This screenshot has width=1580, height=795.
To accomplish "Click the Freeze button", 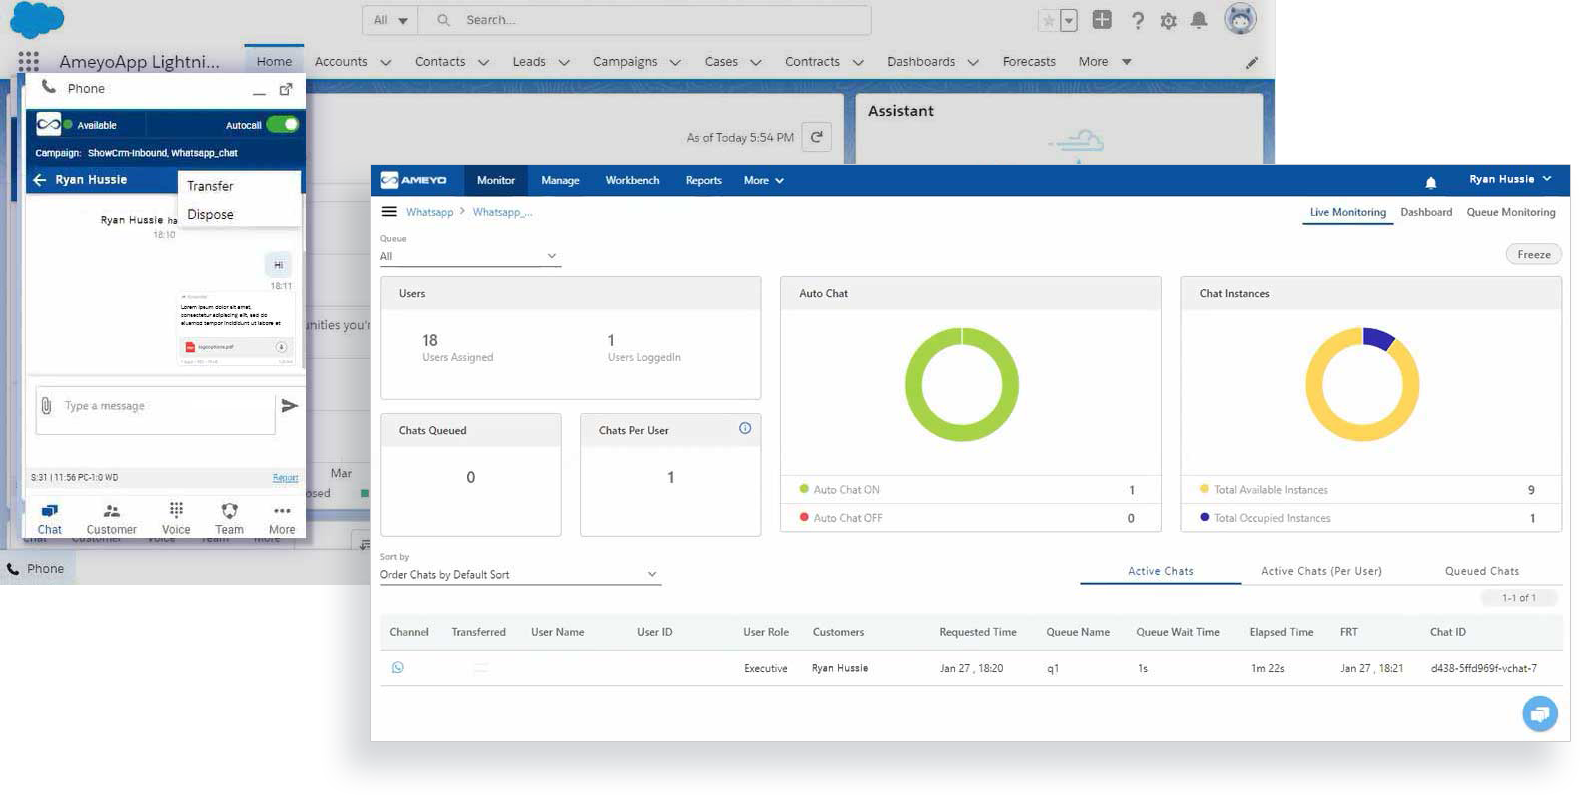I will [x=1533, y=255].
